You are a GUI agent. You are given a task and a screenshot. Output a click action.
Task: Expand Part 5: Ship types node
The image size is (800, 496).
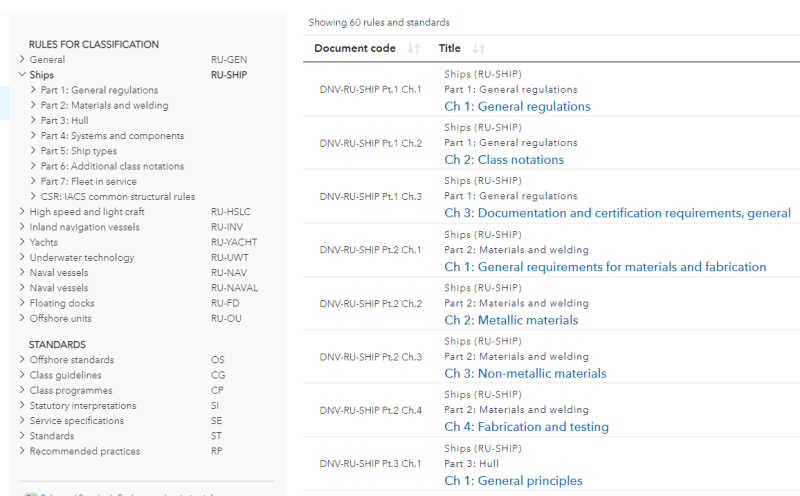tap(33, 151)
